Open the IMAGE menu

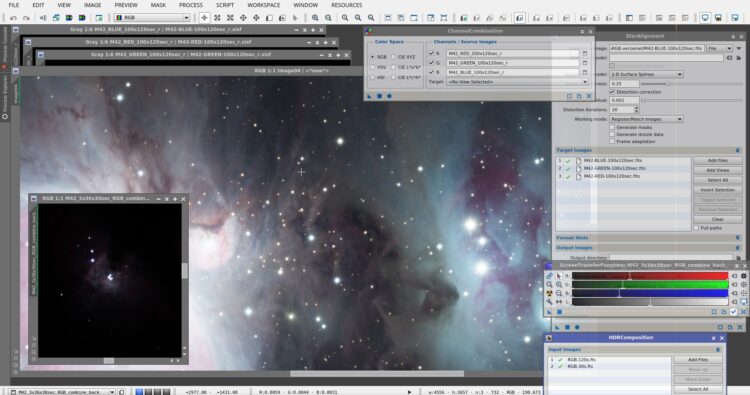92,5
